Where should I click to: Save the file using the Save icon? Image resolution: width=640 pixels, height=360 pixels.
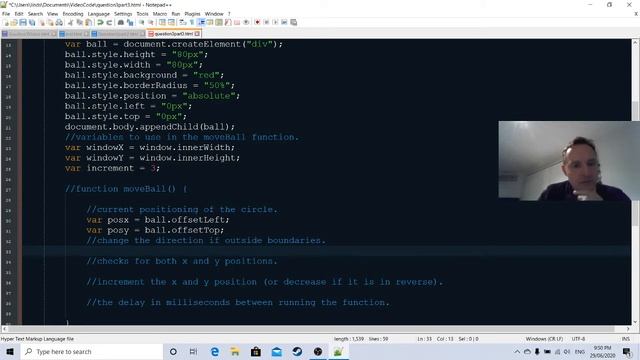(23, 22)
